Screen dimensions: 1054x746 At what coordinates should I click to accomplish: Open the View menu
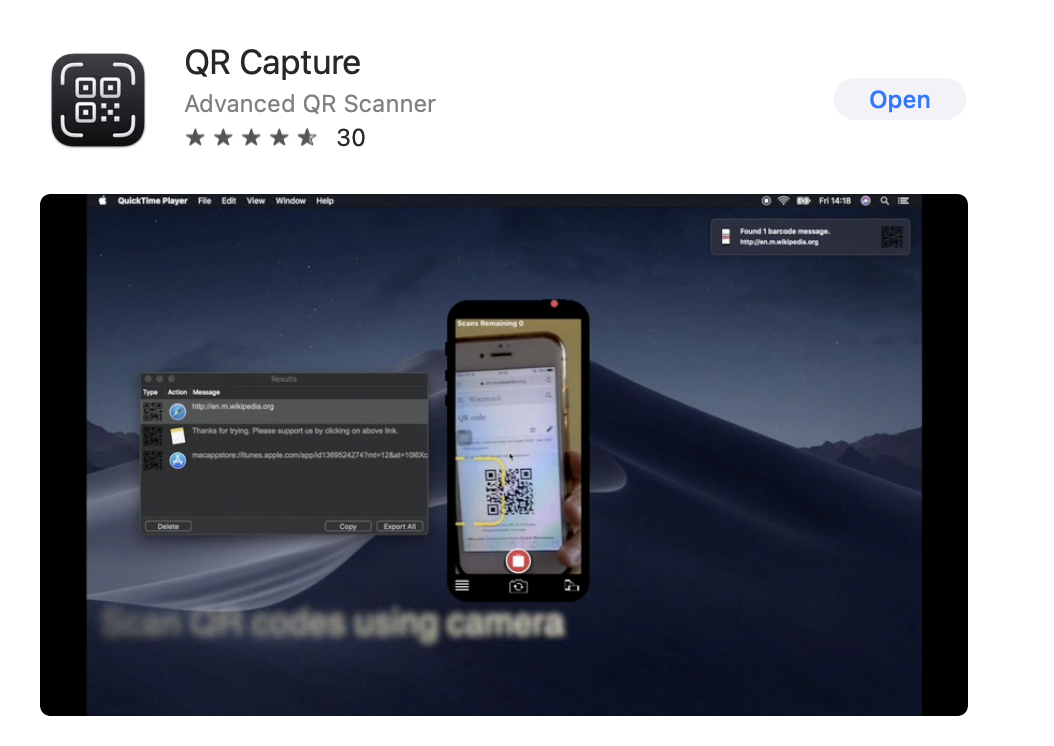pos(255,201)
